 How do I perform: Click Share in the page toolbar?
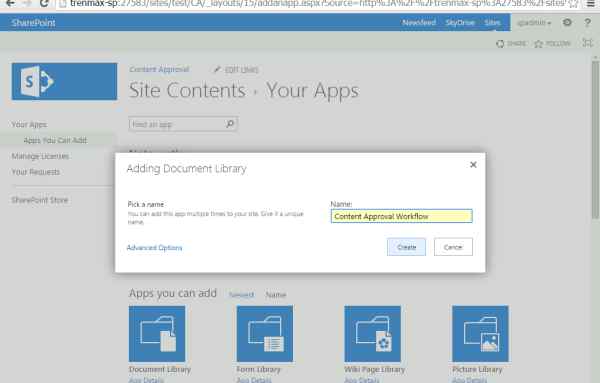(511, 43)
